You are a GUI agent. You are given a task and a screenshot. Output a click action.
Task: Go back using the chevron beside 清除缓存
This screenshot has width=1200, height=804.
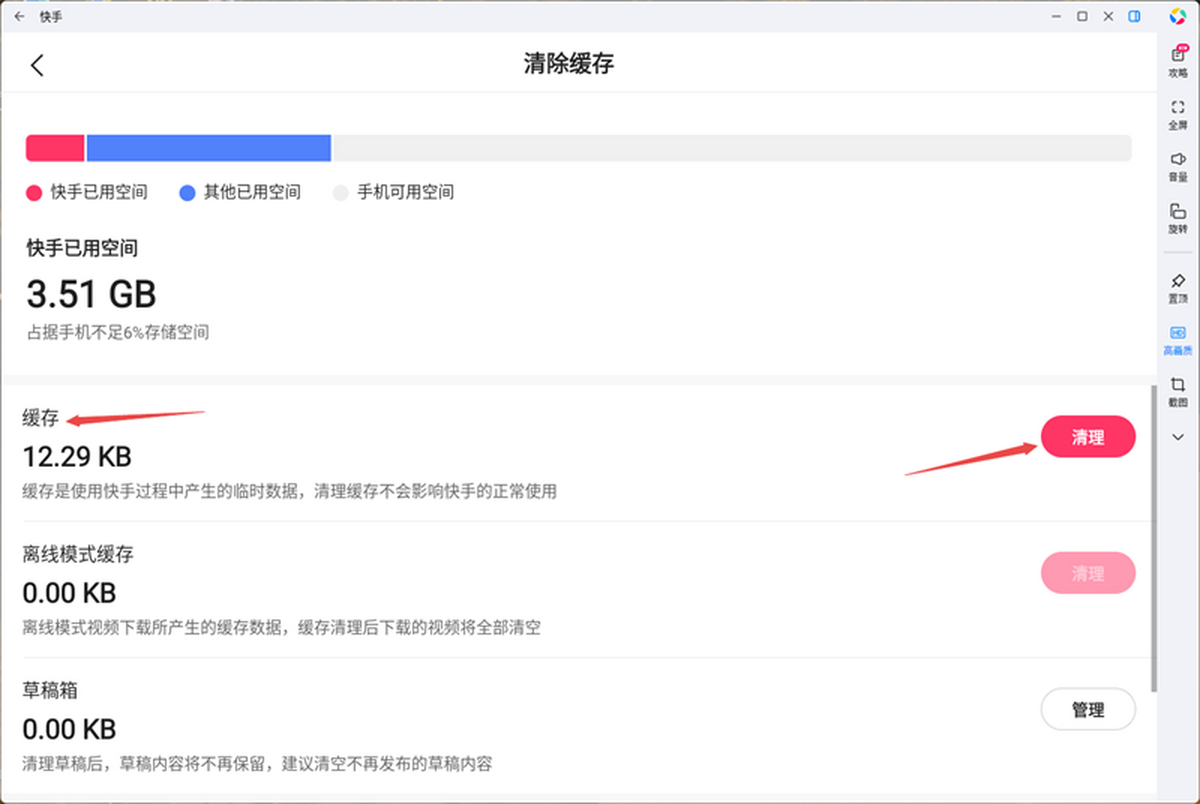(x=37, y=65)
